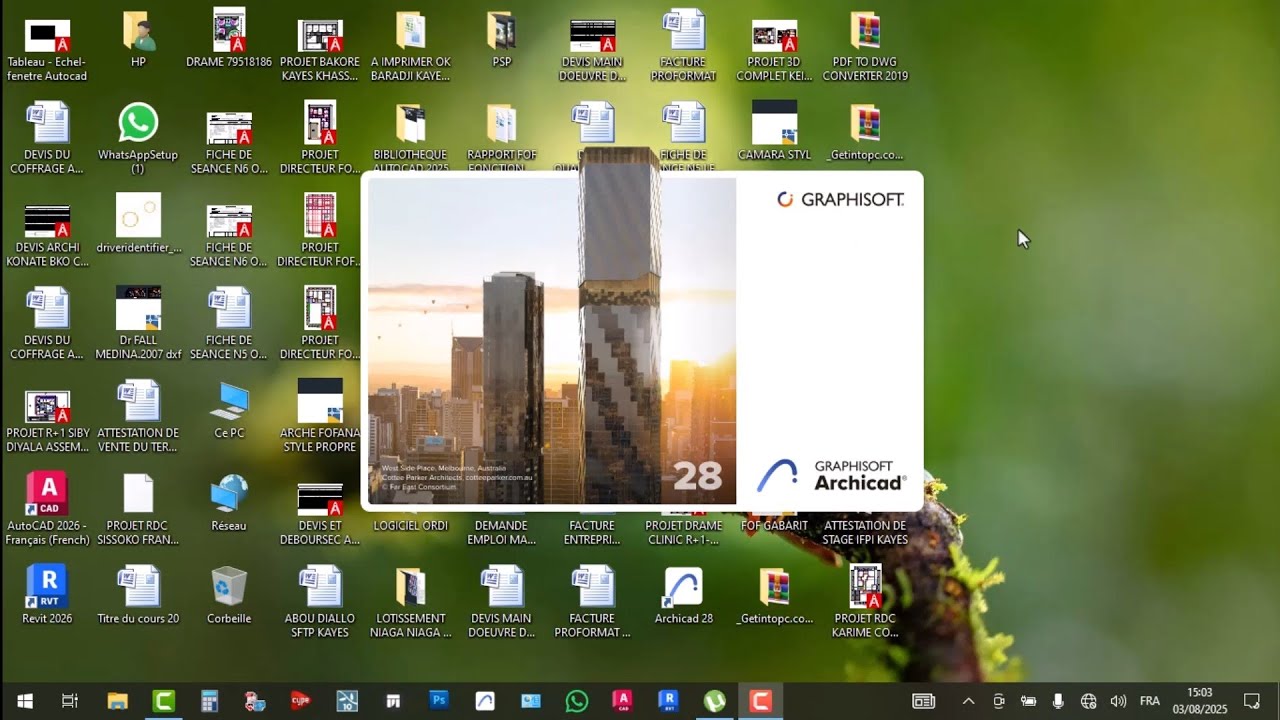Select the driveridentifier_ desktop icon
Viewport: 1280px width, 720px height.
tap(138, 225)
